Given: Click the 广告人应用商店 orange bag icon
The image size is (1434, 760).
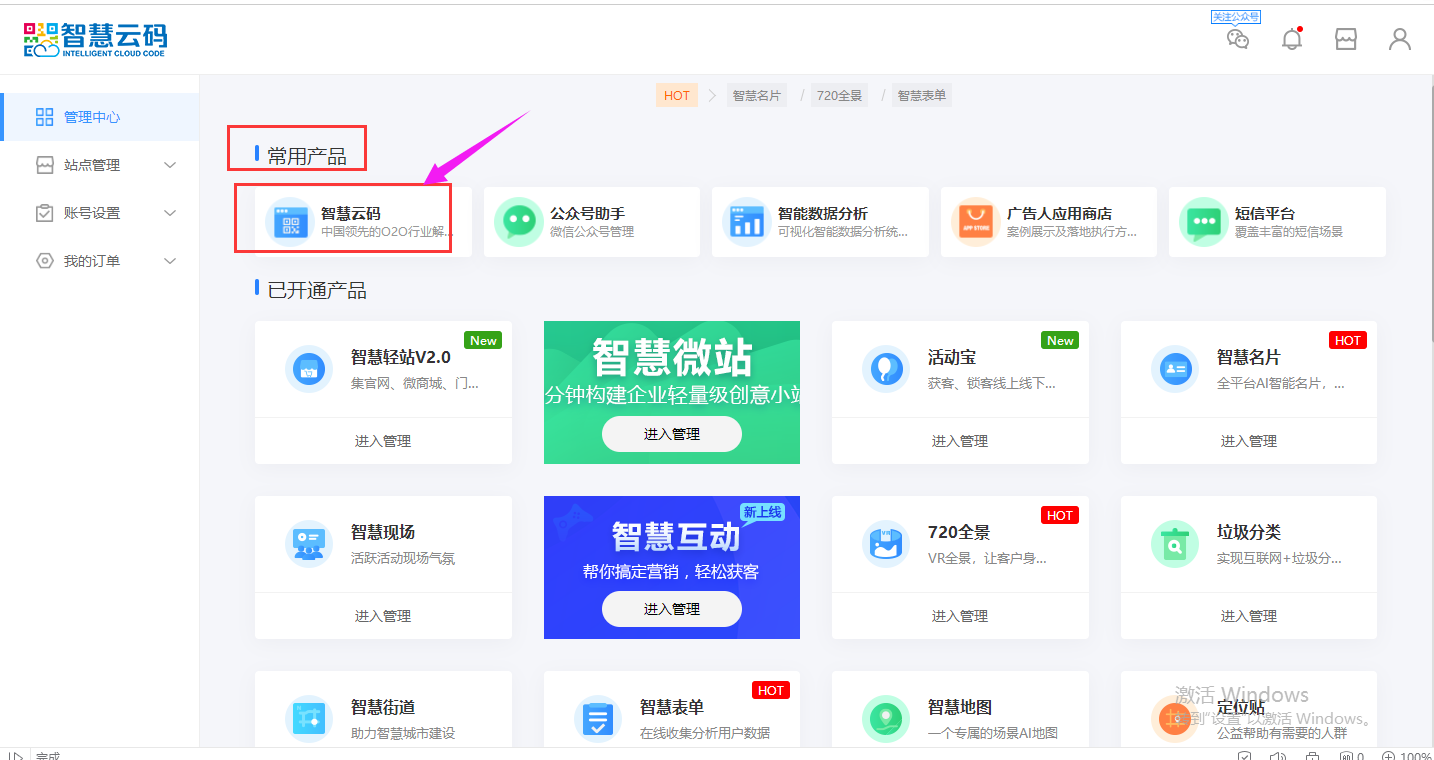Looking at the screenshot, I should (974, 222).
